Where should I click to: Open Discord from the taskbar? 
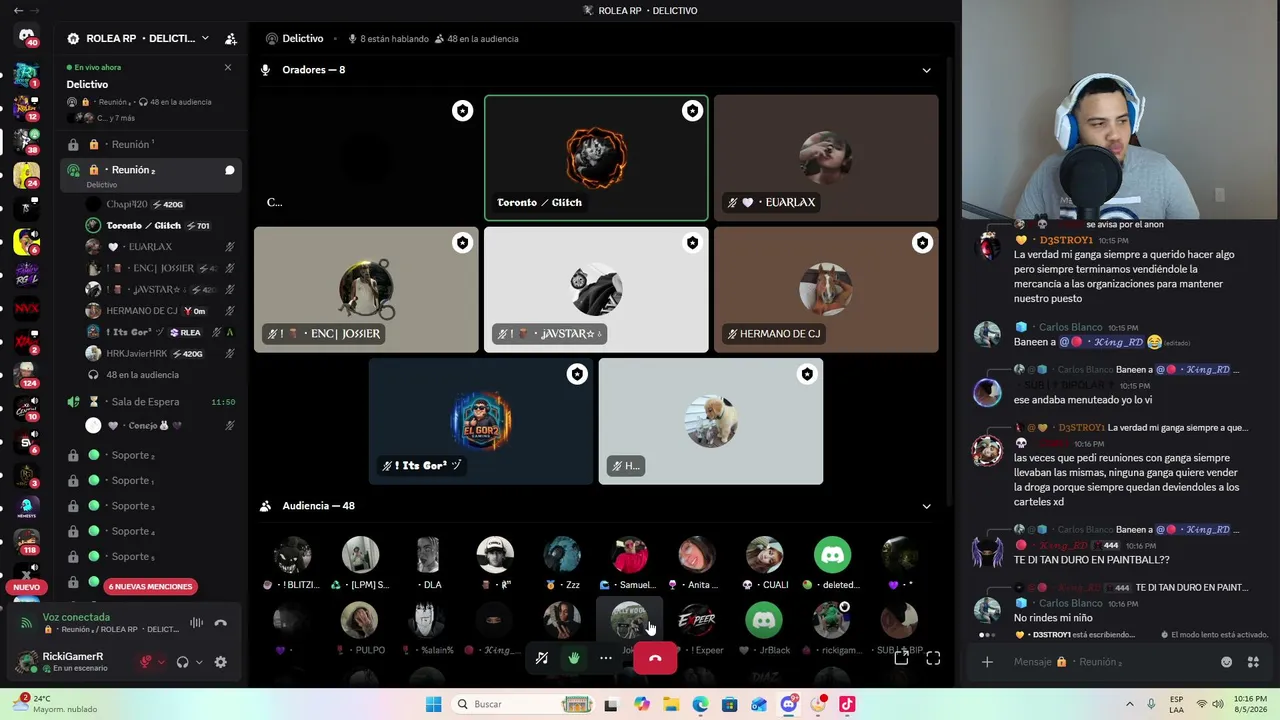789,704
